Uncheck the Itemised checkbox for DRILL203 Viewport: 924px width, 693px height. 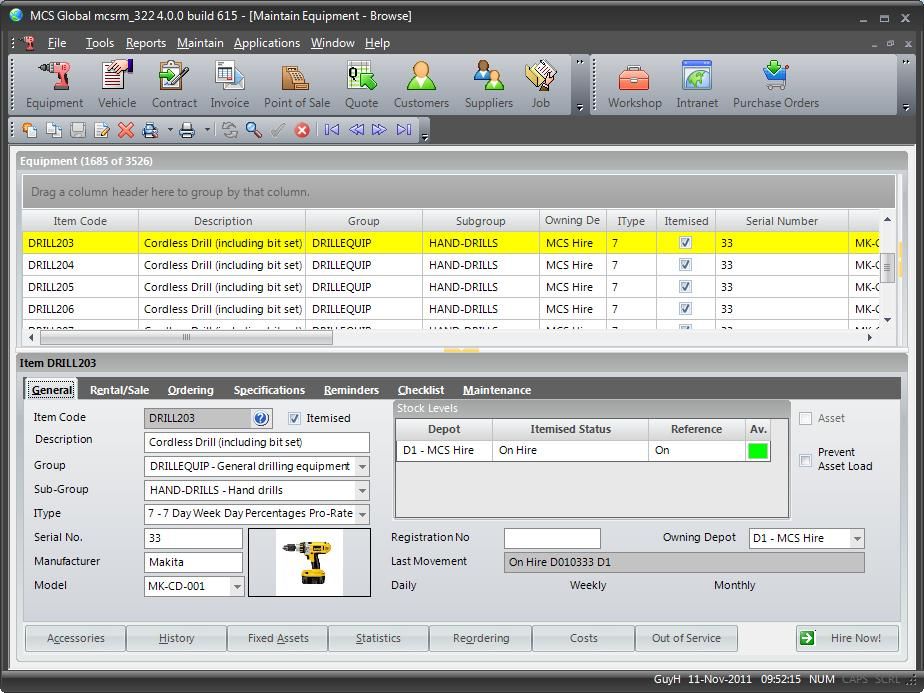[x=293, y=418]
